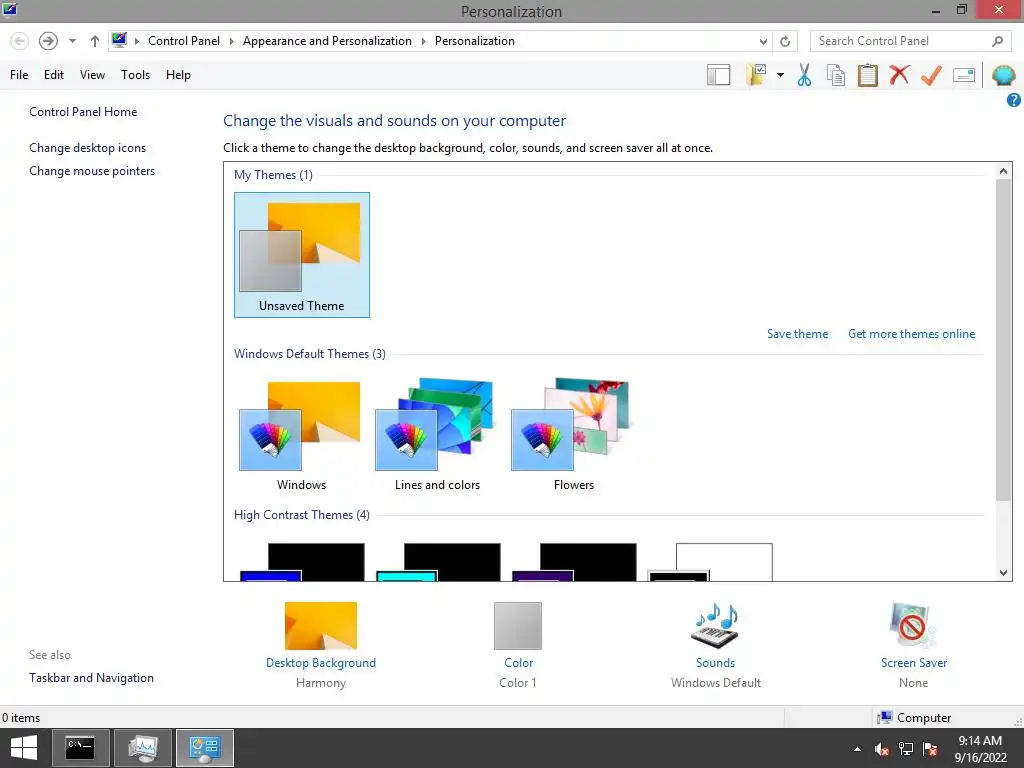Click the Back navigation arrow
The width and height of the screenshot is (1024, 768).
pyautogui.click(x=20, y=41)
